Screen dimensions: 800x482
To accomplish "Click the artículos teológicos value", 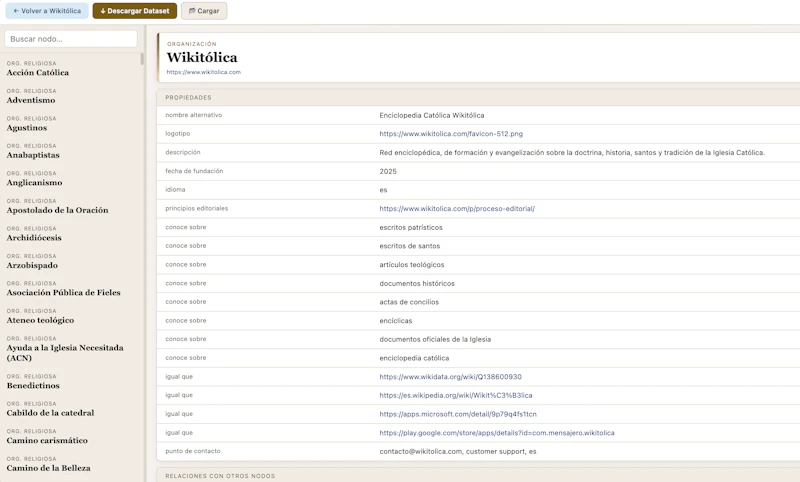I will click(x=412, y=265).
